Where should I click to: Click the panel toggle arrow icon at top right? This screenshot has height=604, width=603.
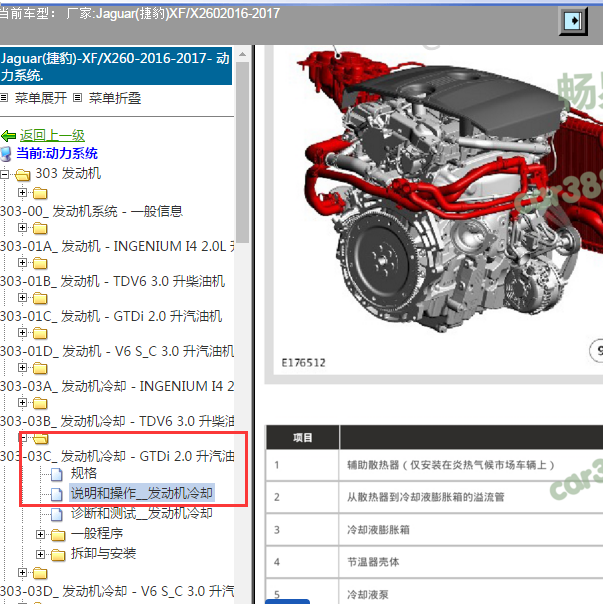pos(573,21)
